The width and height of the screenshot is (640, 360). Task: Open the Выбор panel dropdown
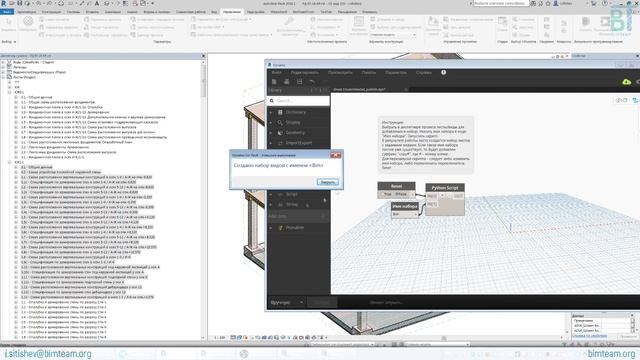(9, 42)
